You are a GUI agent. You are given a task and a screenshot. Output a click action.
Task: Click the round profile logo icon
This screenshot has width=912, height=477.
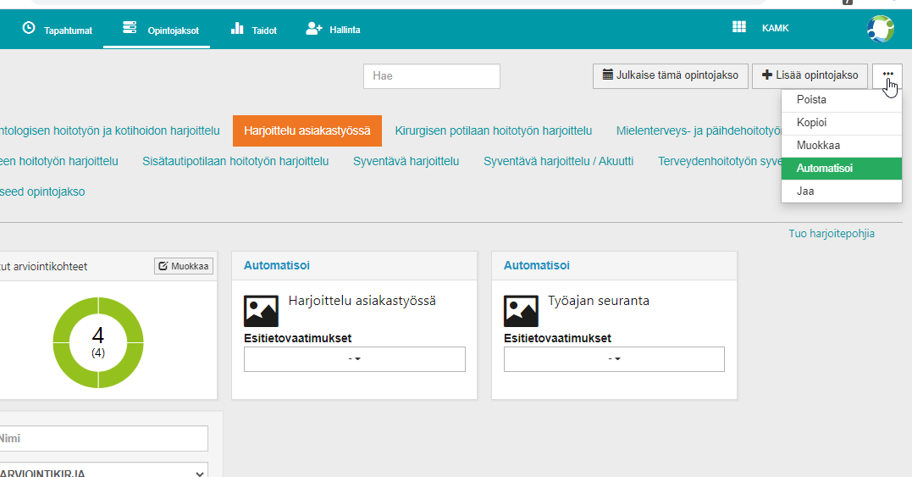(880, 28)
